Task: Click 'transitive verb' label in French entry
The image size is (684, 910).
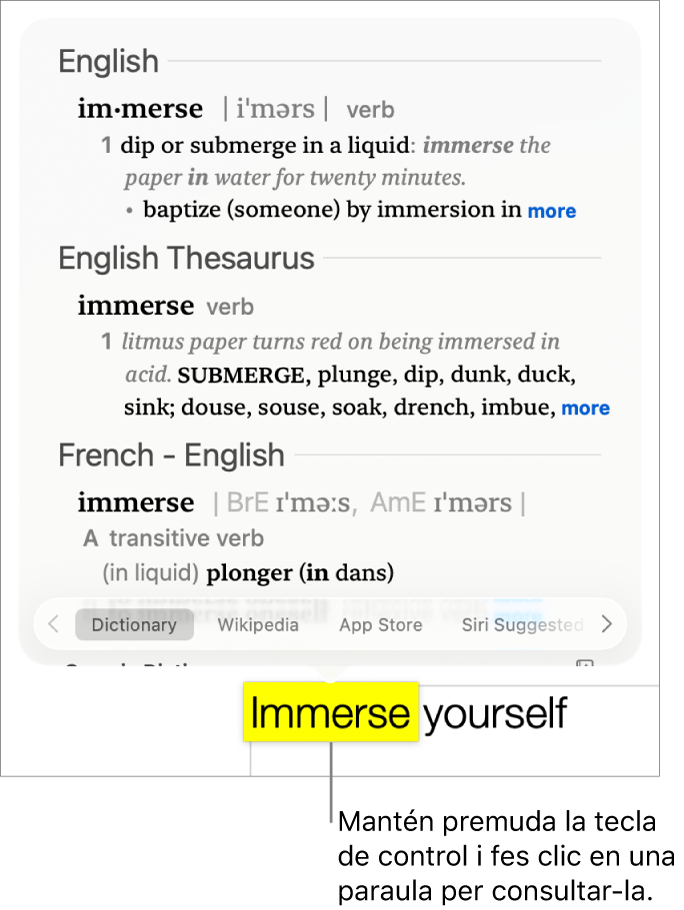Action: pos(186,538)
